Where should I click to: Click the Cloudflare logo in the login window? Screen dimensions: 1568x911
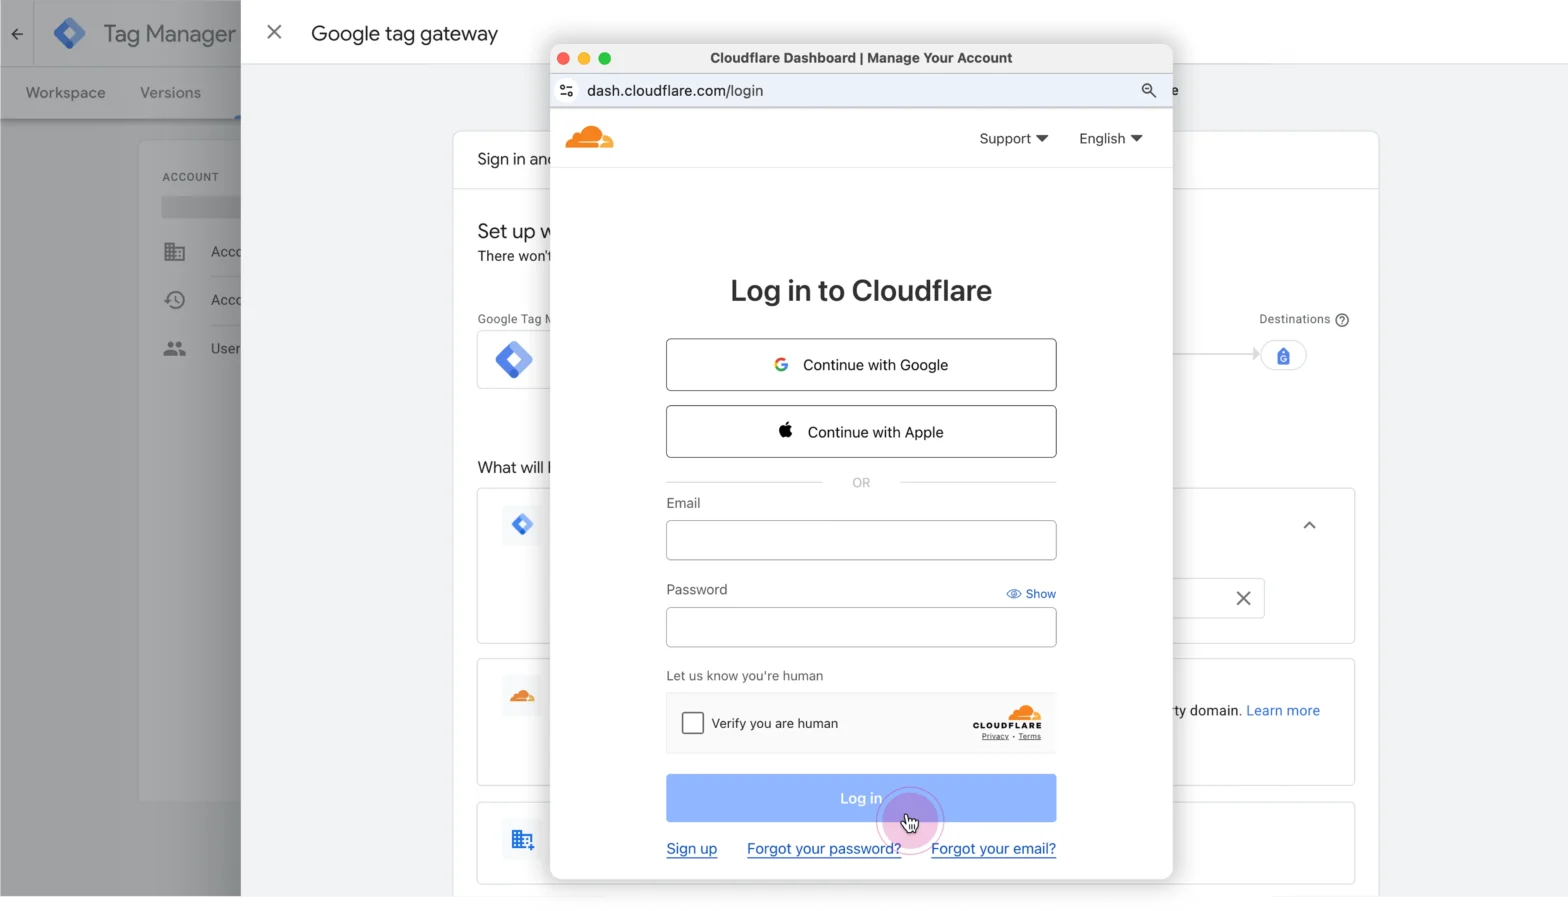[590, 138]
